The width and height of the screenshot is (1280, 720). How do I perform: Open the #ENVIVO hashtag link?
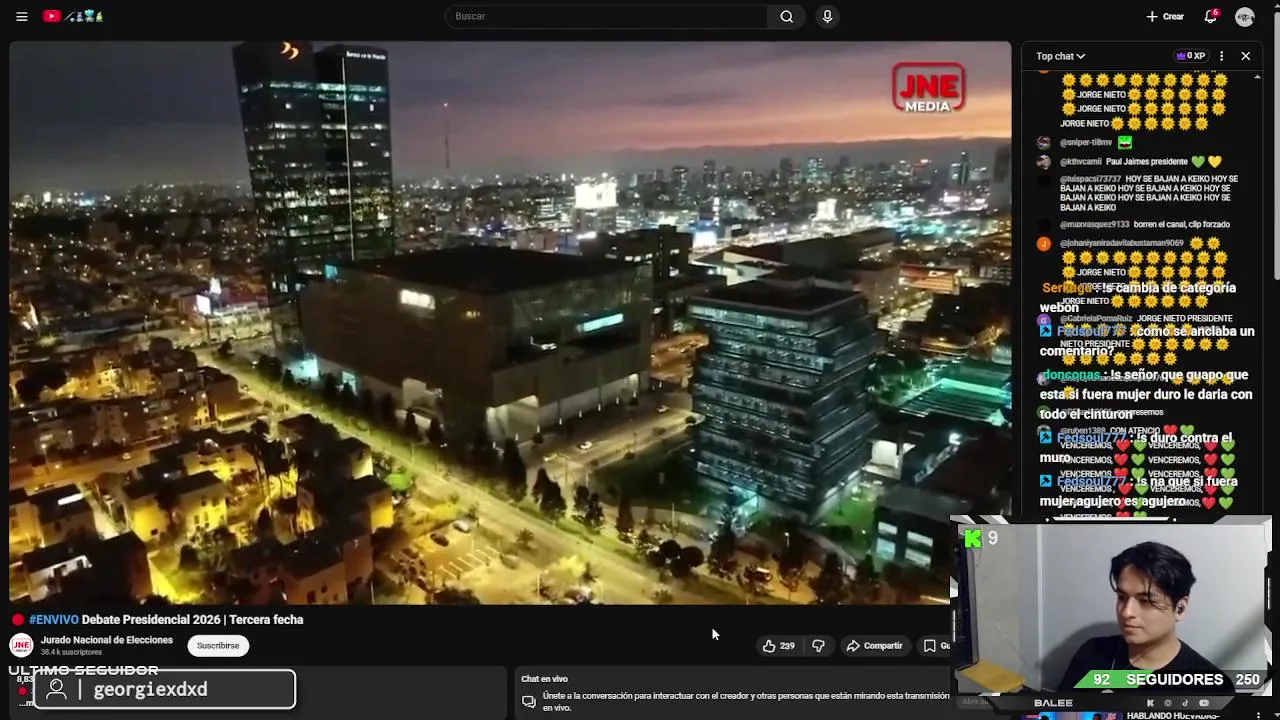(x=53, y=620)
